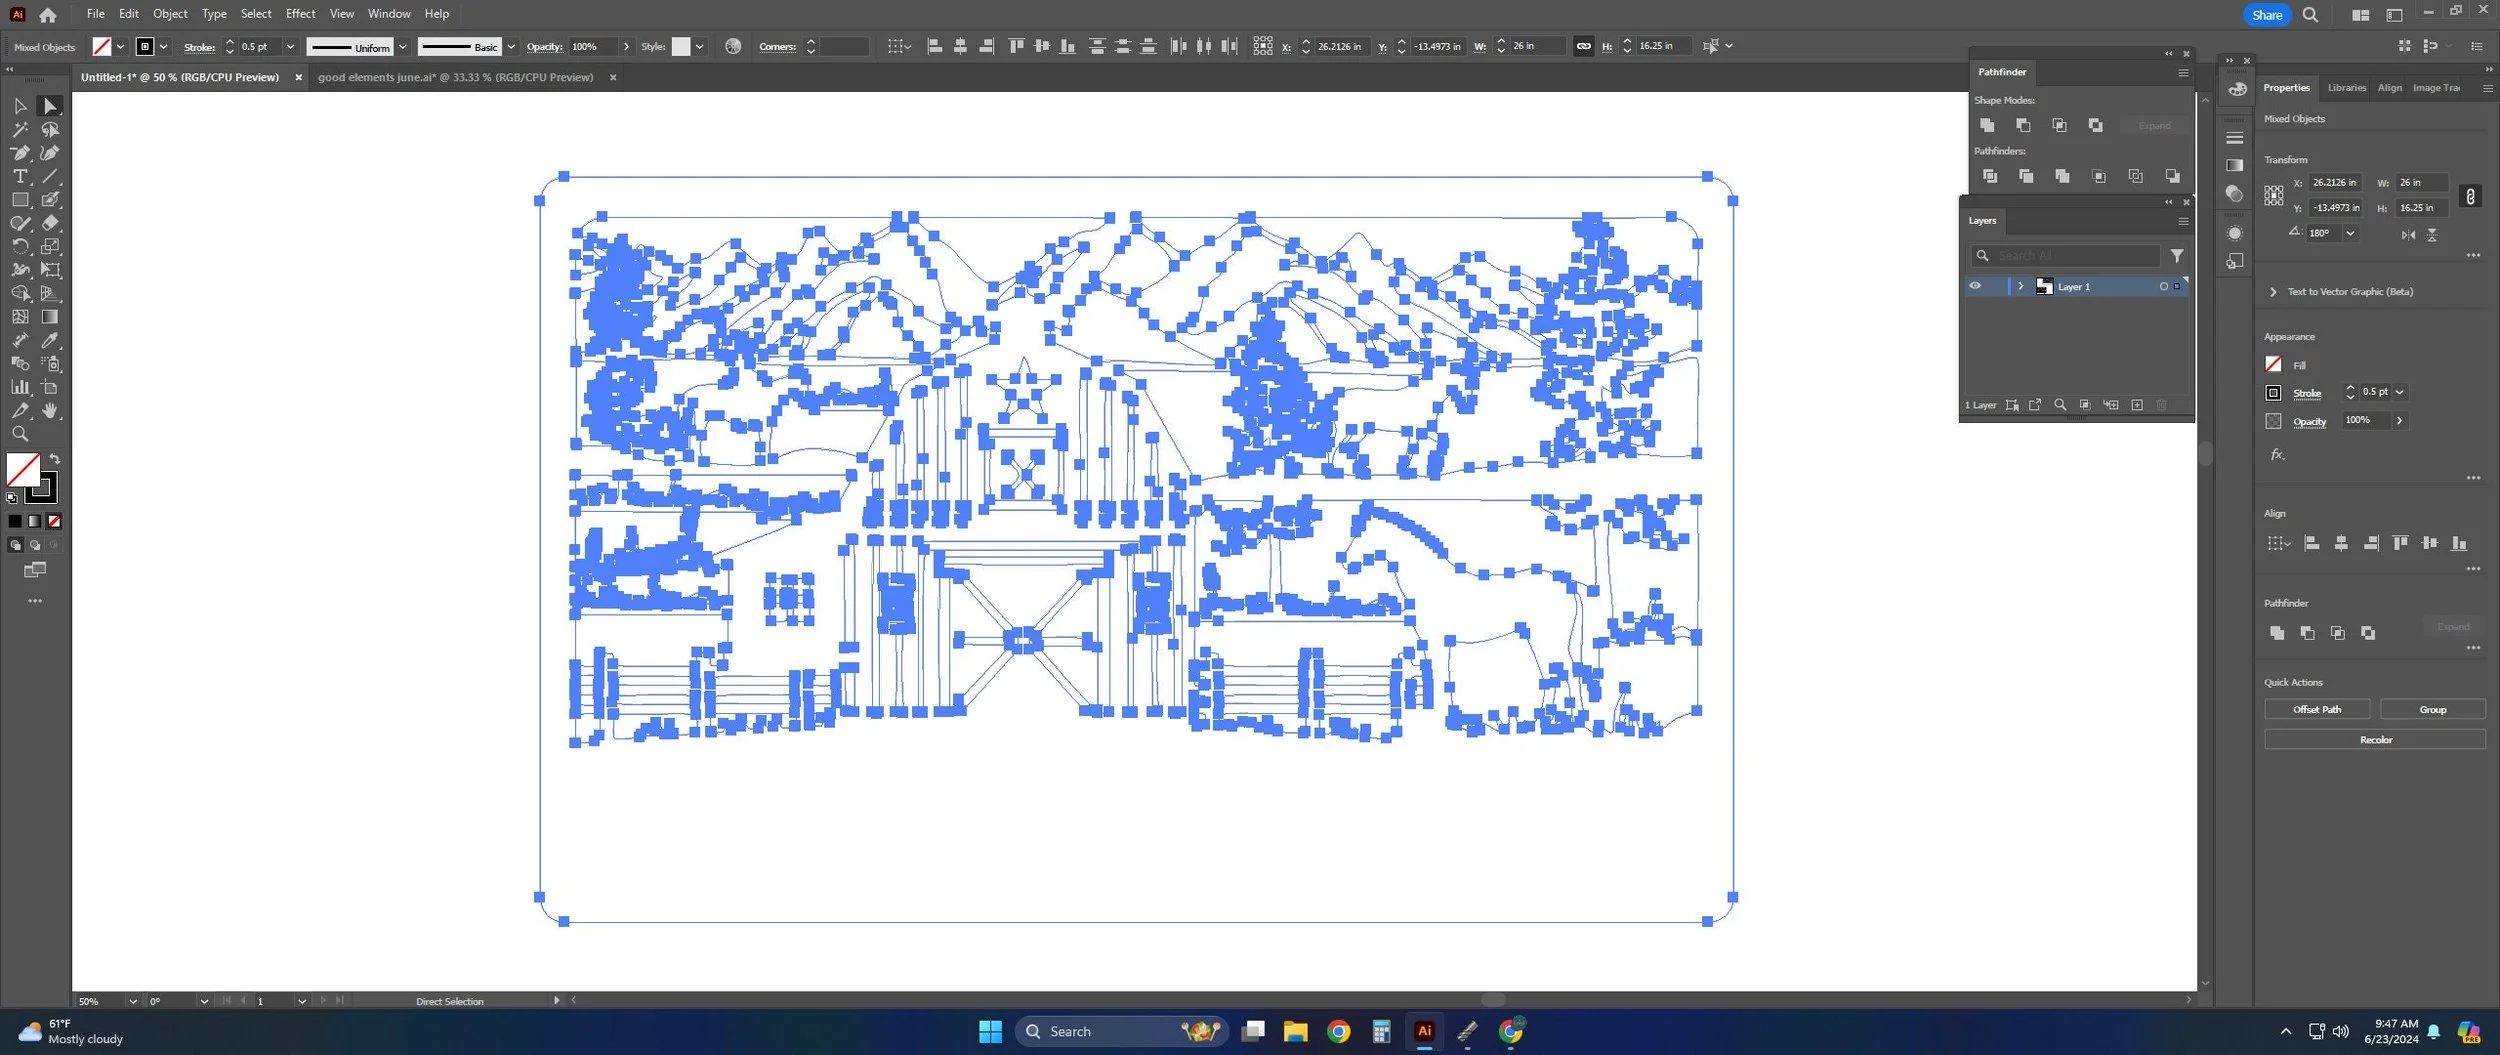
Task: Switch to good elements june.ai tab
Action: pos(455,77)
